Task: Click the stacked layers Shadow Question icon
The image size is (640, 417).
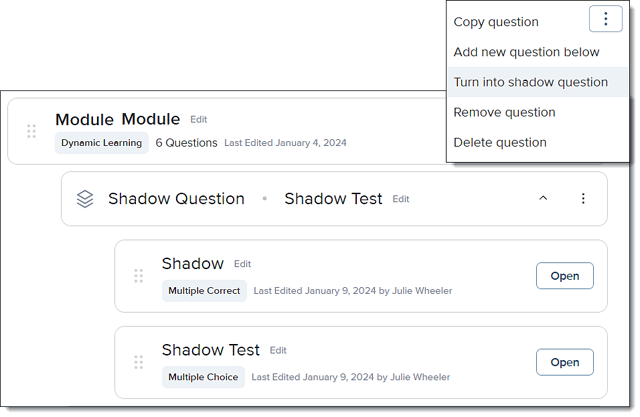Action: click(x=85, y=199)
